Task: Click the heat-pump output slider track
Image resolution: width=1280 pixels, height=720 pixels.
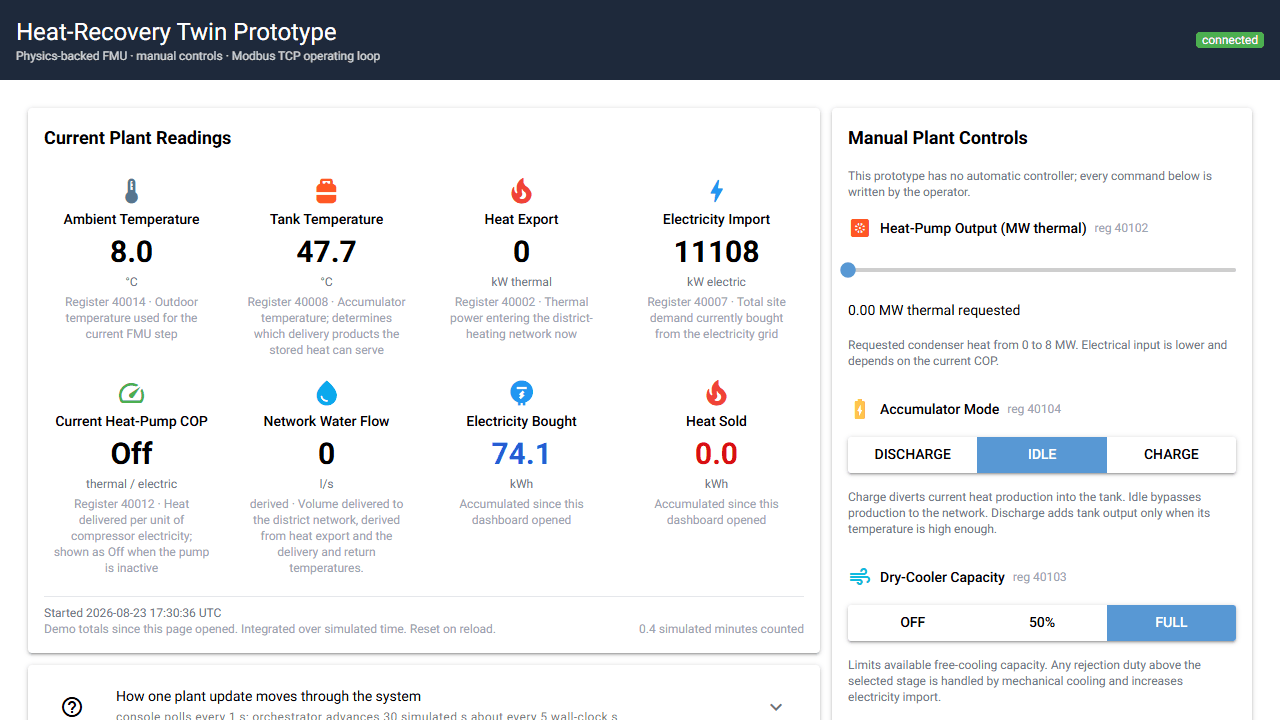Action: pos(1042,270)
